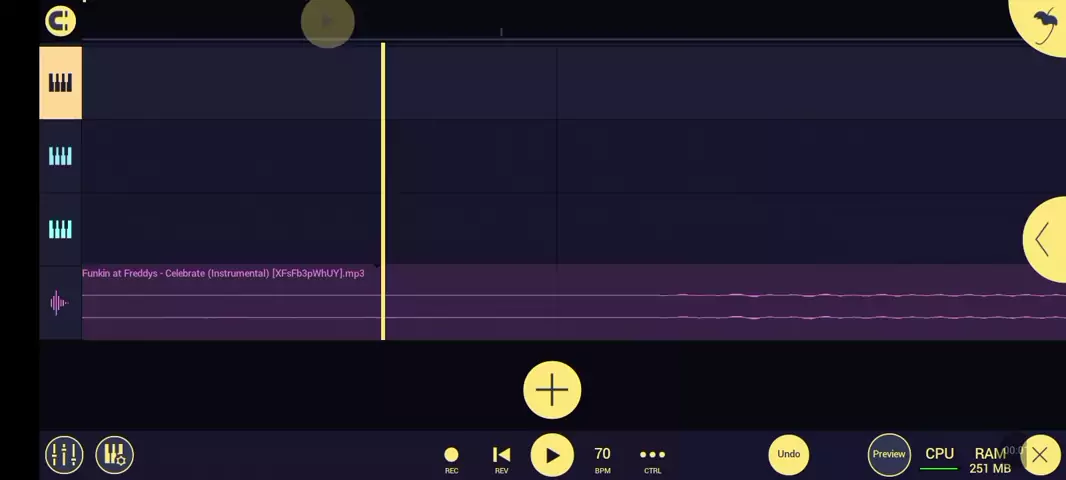Select the second piano instrument track

click(x=60, y=156)
